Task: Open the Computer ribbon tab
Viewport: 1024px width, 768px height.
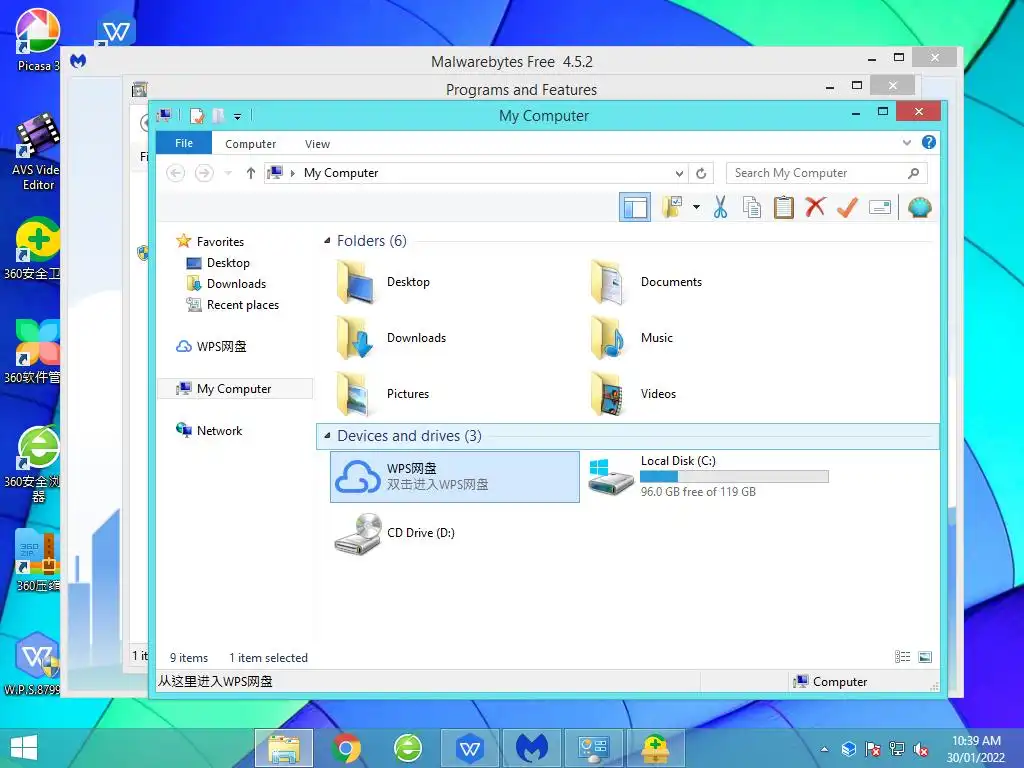Action: pos(251,144)
